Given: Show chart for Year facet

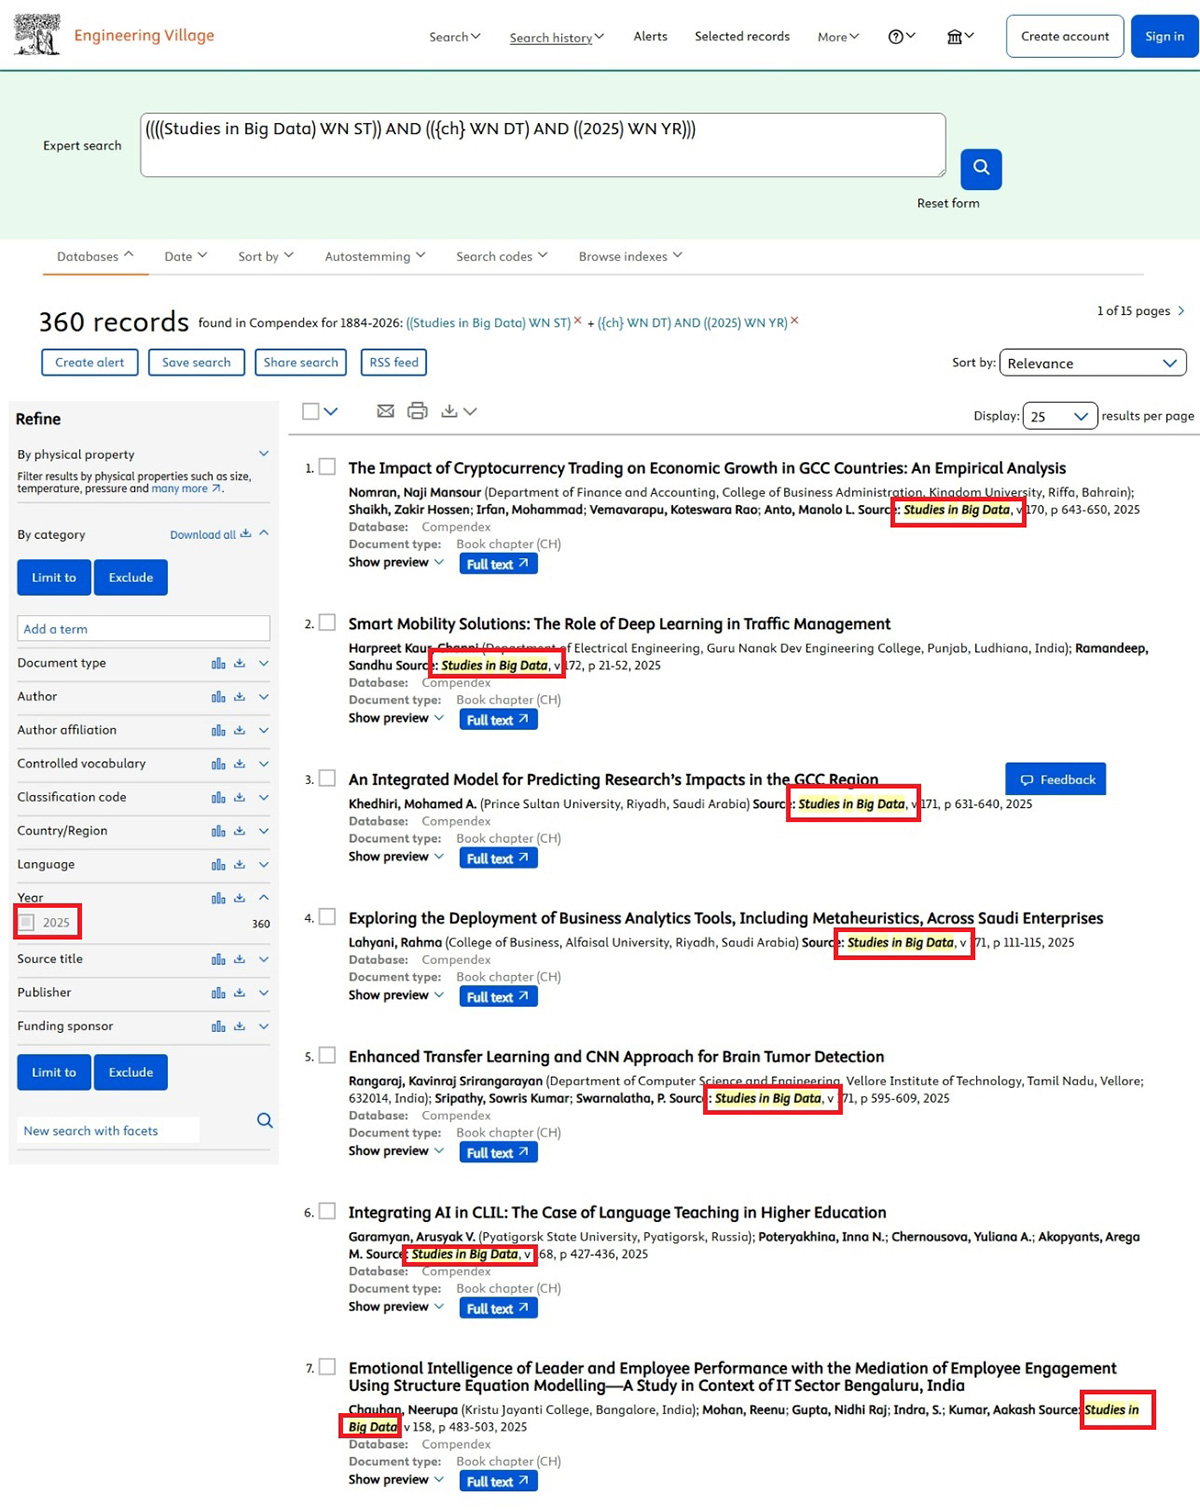Looking at the screenshot, I should [x=218, y=898].
